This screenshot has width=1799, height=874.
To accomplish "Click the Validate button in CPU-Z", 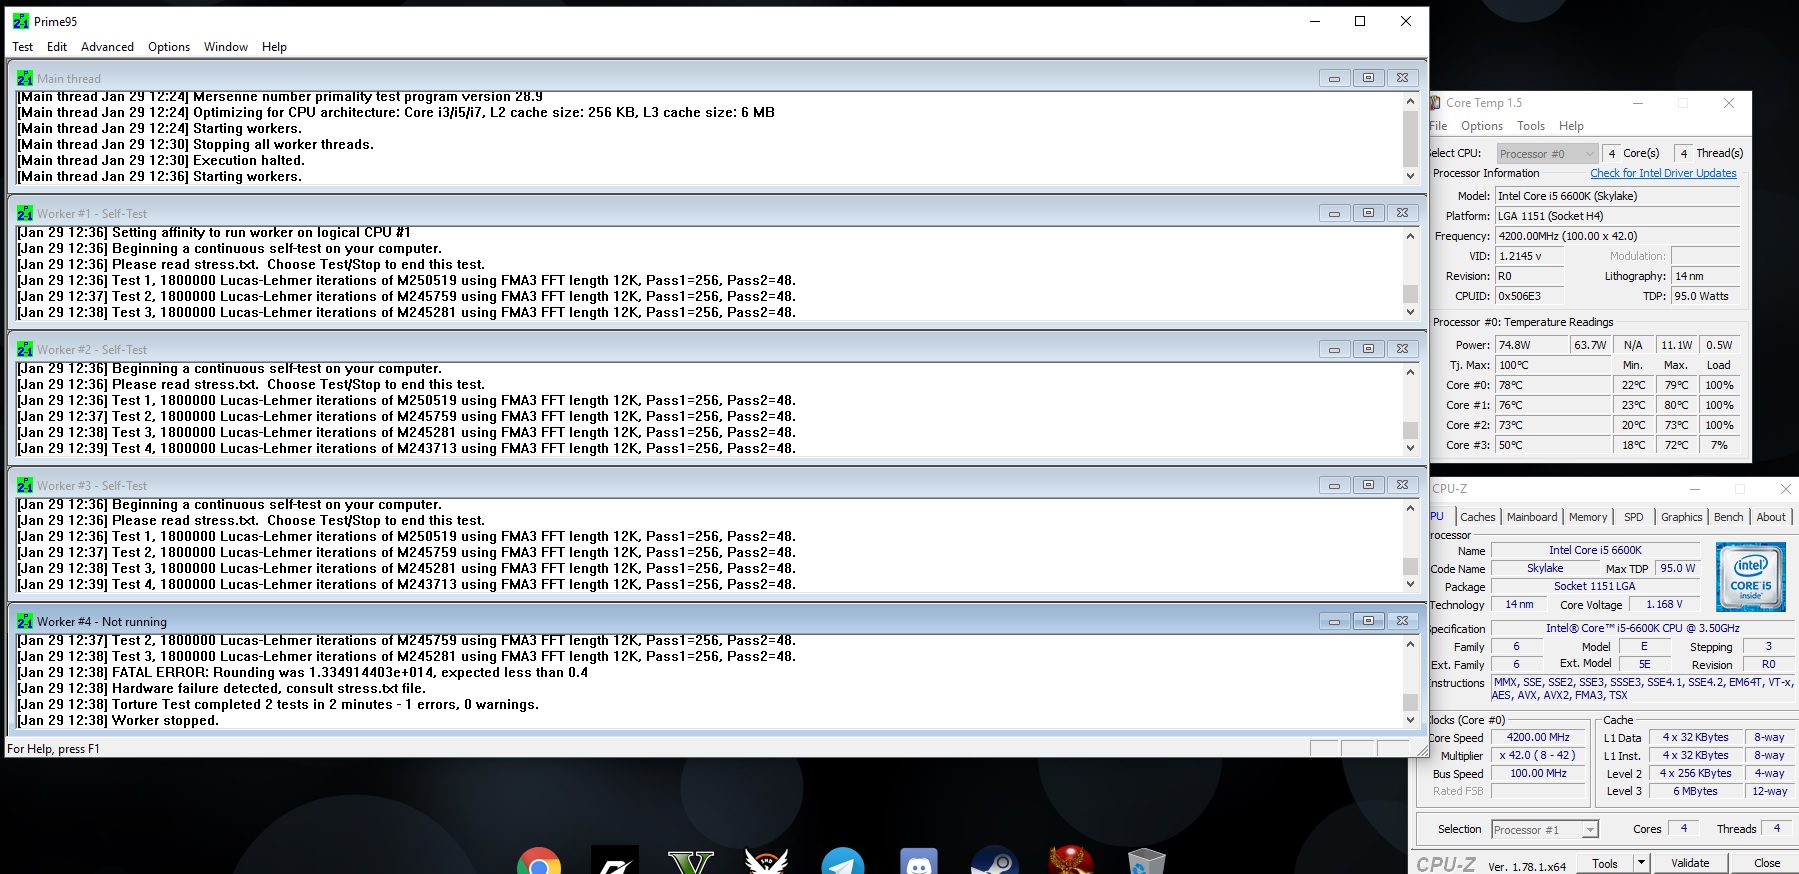I will click(x=1690, y=863).
